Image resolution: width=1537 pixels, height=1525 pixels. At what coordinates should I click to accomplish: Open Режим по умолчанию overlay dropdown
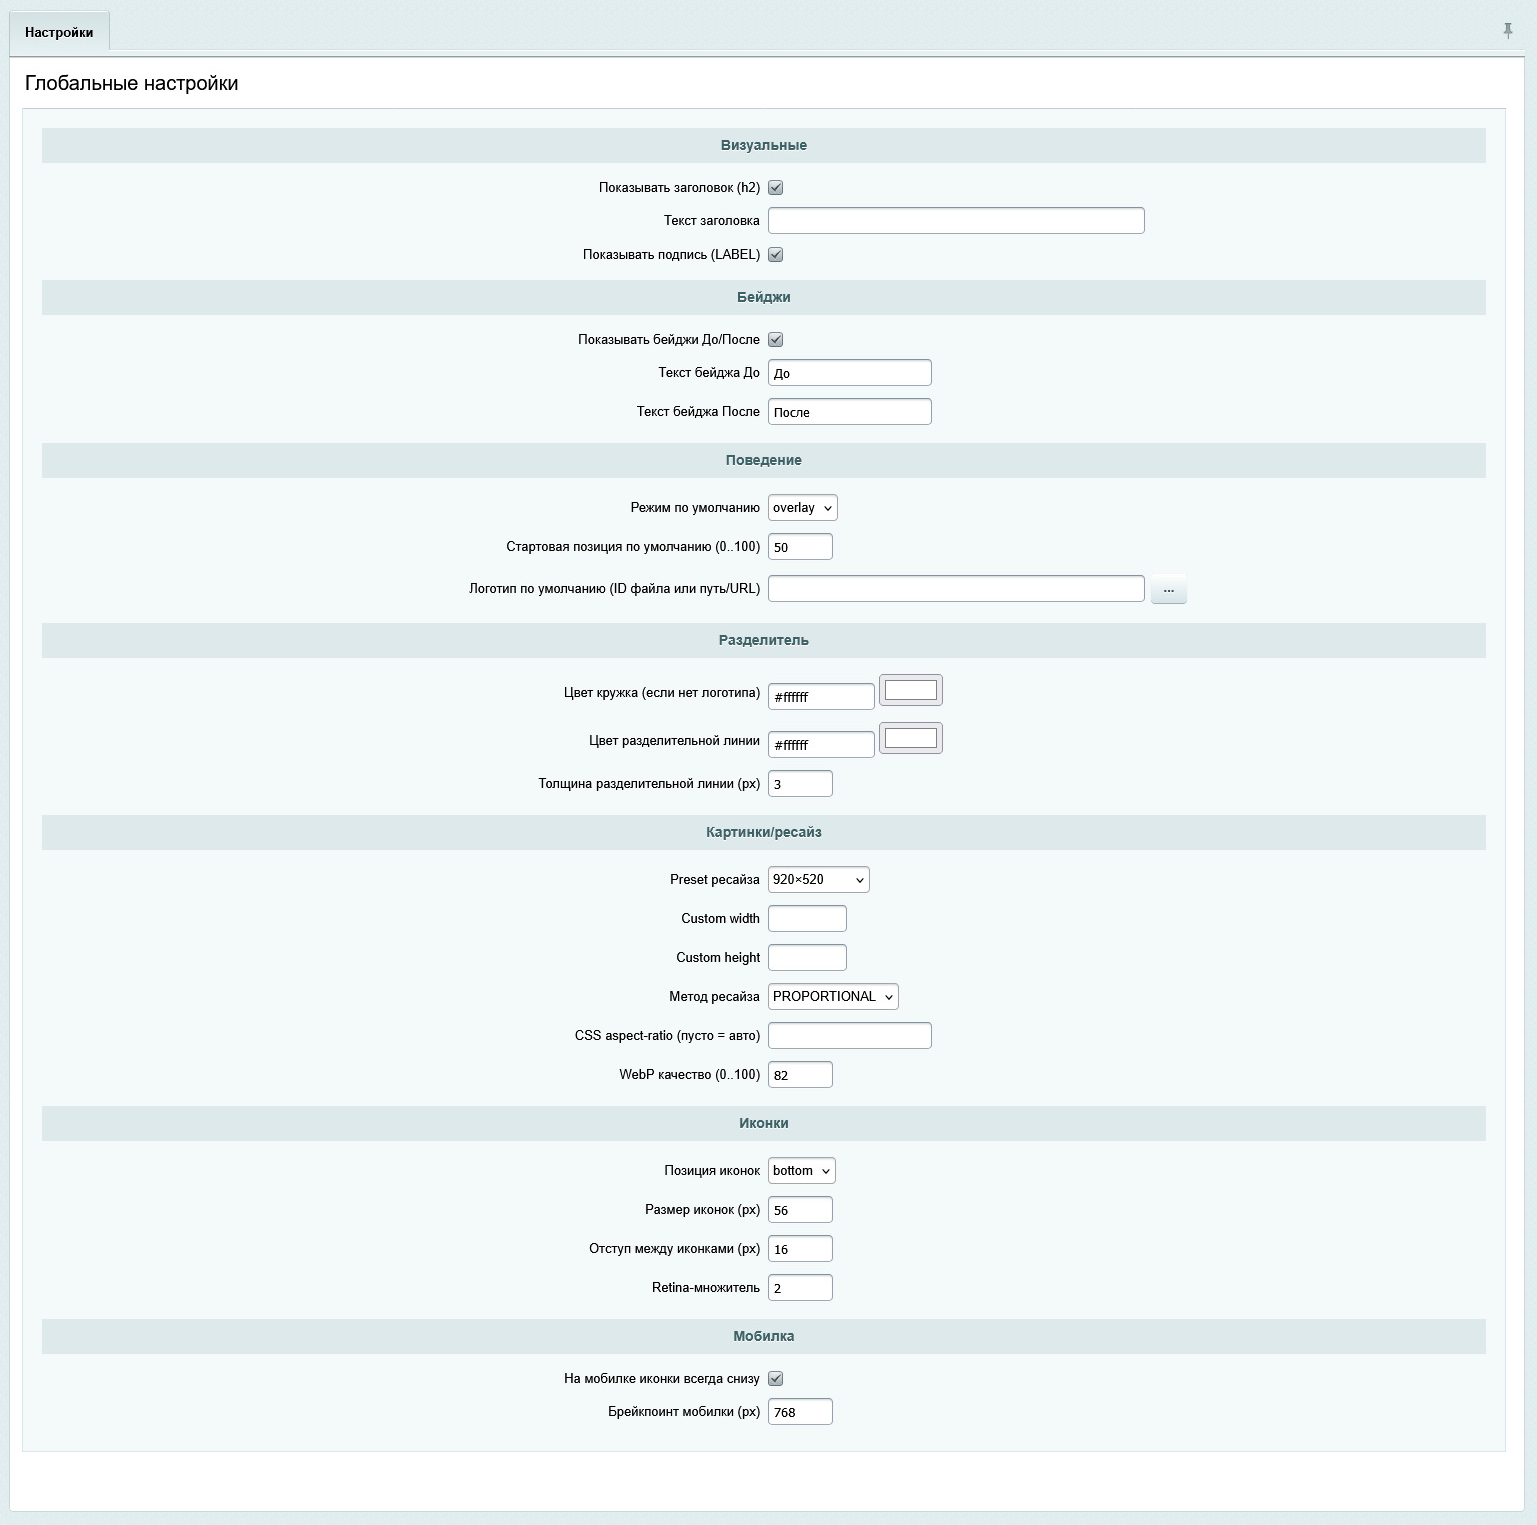pyautogui.click(x=802, y=508)
